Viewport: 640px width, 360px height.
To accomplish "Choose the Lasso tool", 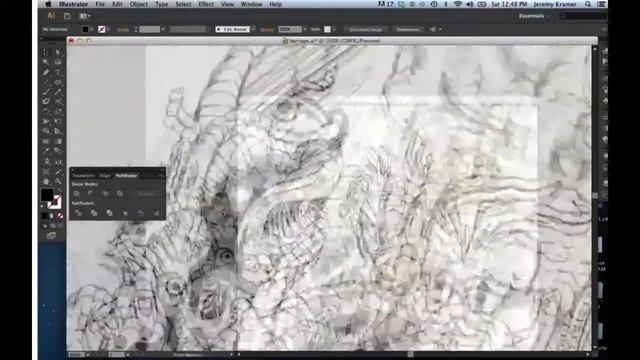I will pyautogui.click(x=58, y=62).
